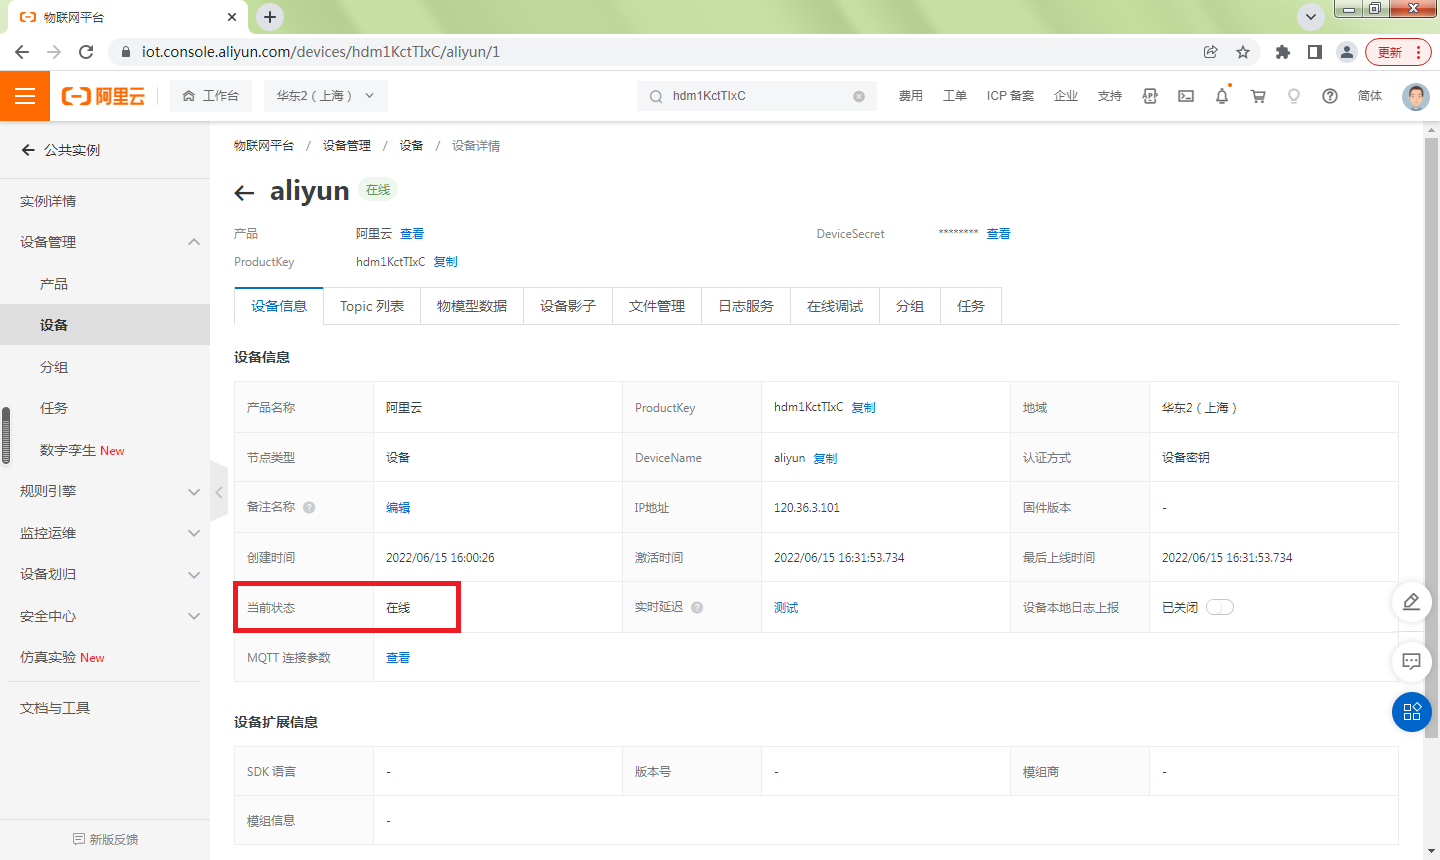This screenshot has width=1440, height=860.
Task: Open the orange hamburger menu
Action: [25, 96]
